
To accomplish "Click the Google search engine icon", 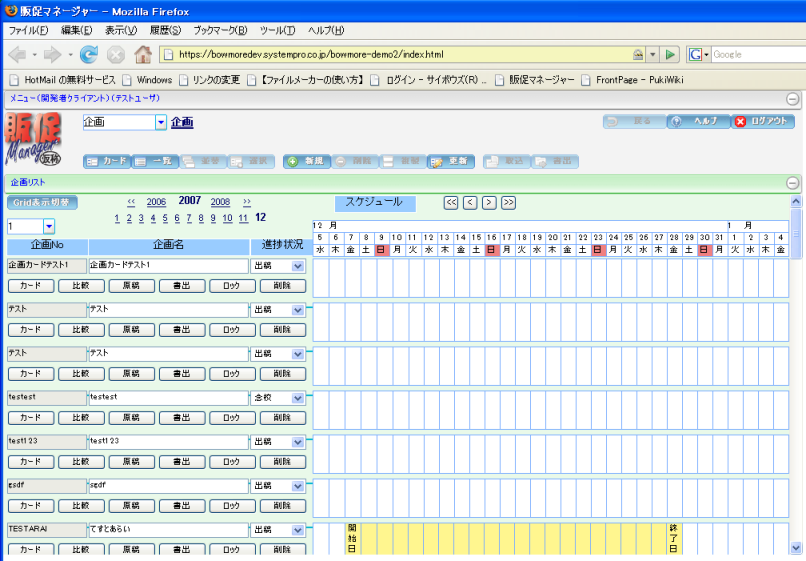I will [695, 55].
